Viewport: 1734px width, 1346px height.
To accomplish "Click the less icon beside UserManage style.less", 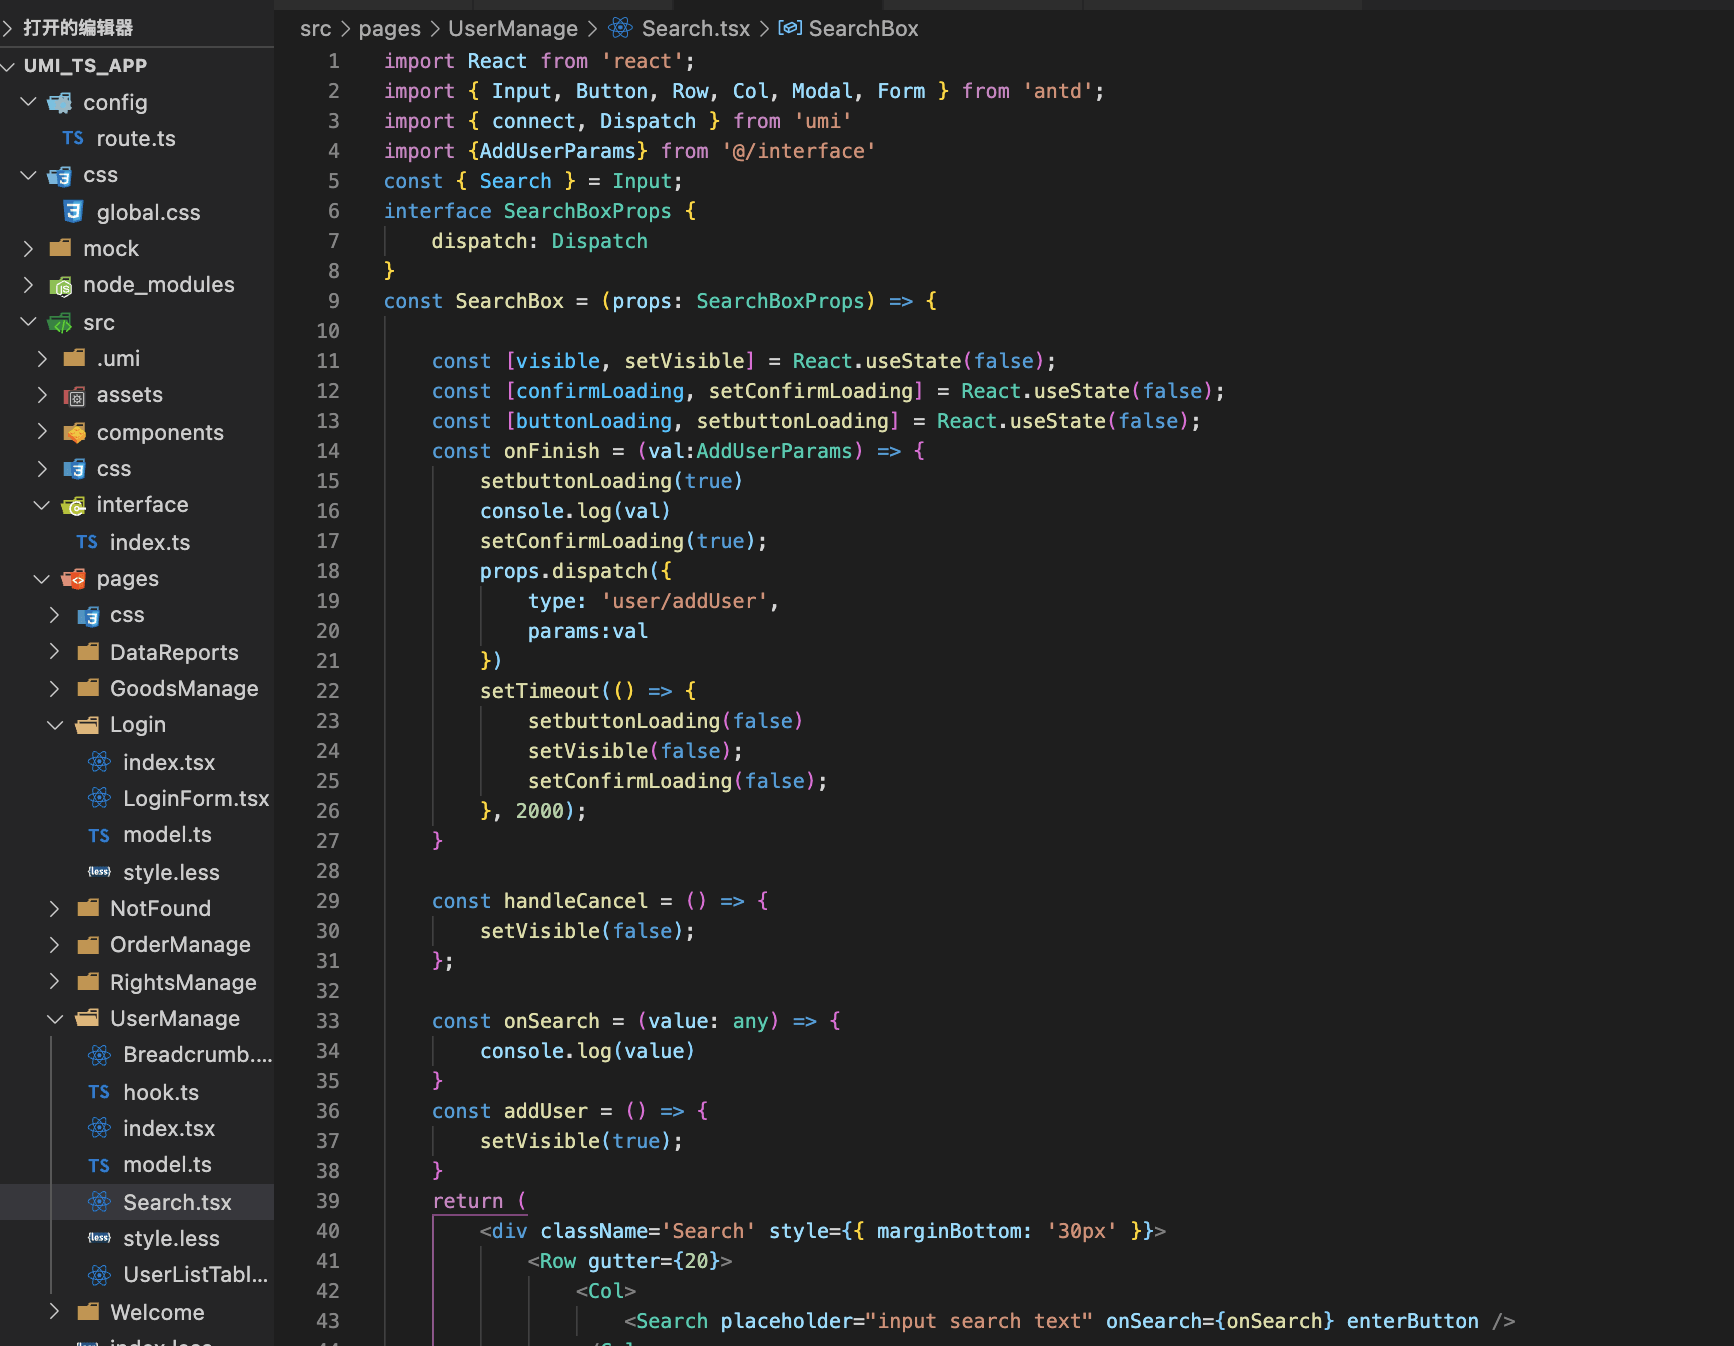I will 100,1238.
